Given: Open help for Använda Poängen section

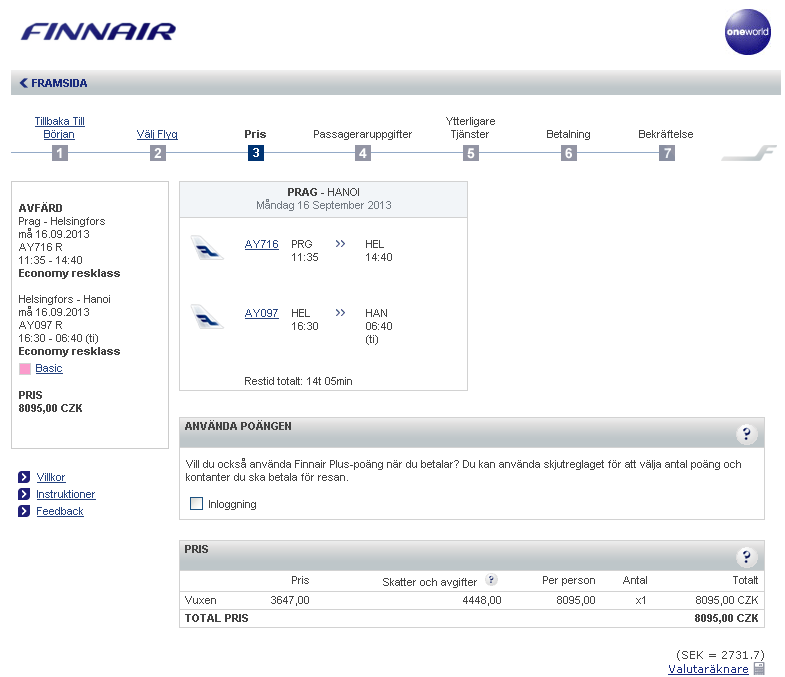Looking at the screenshot, I should coord(746,434).
